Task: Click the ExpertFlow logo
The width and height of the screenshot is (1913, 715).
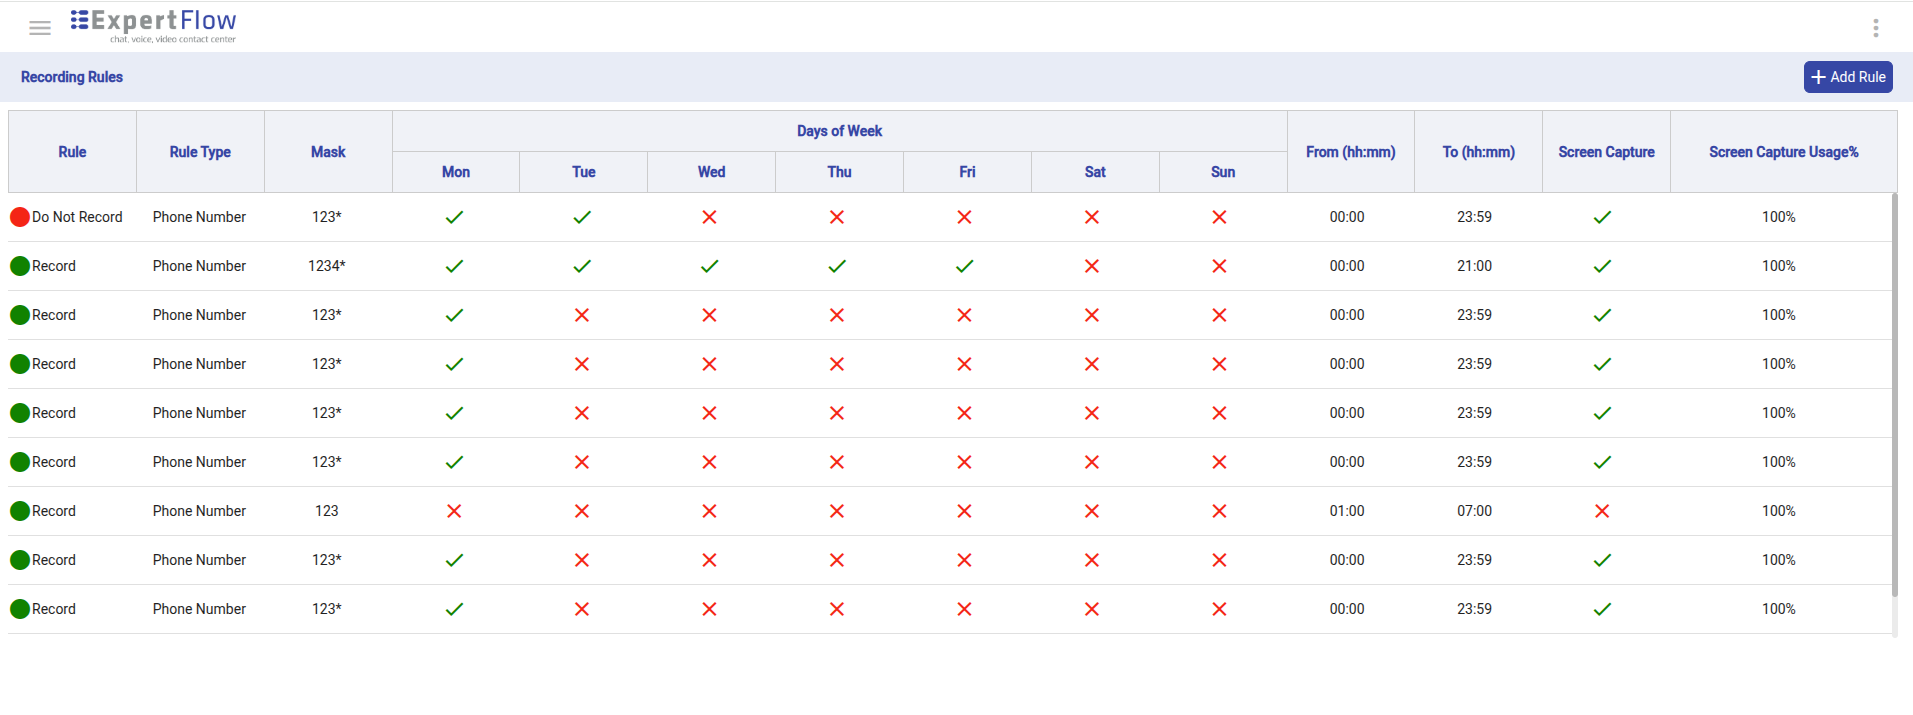Action: tap(154, 25)
